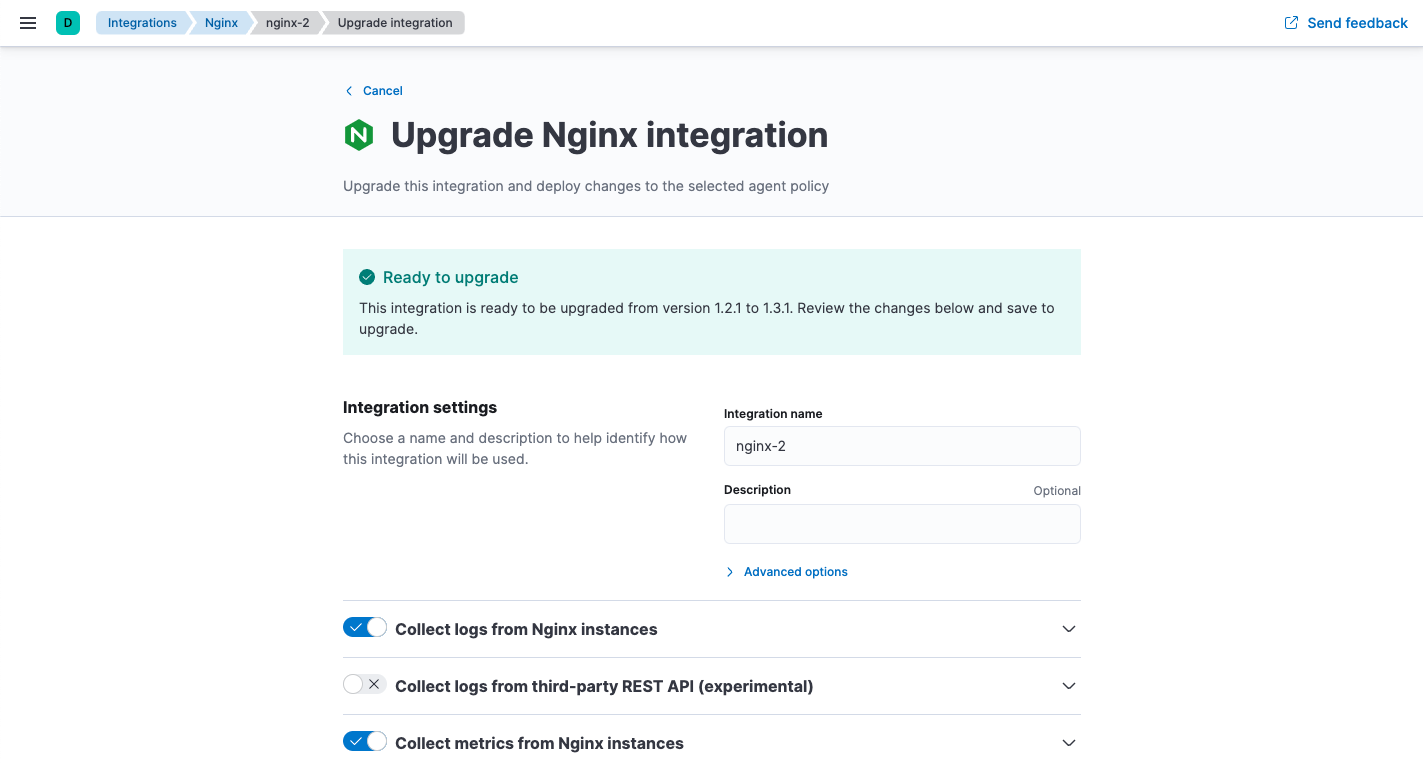Enable collecting logs from third-party REST API
This screenshot has width=1423, height=765.
(x=364, y=683)
